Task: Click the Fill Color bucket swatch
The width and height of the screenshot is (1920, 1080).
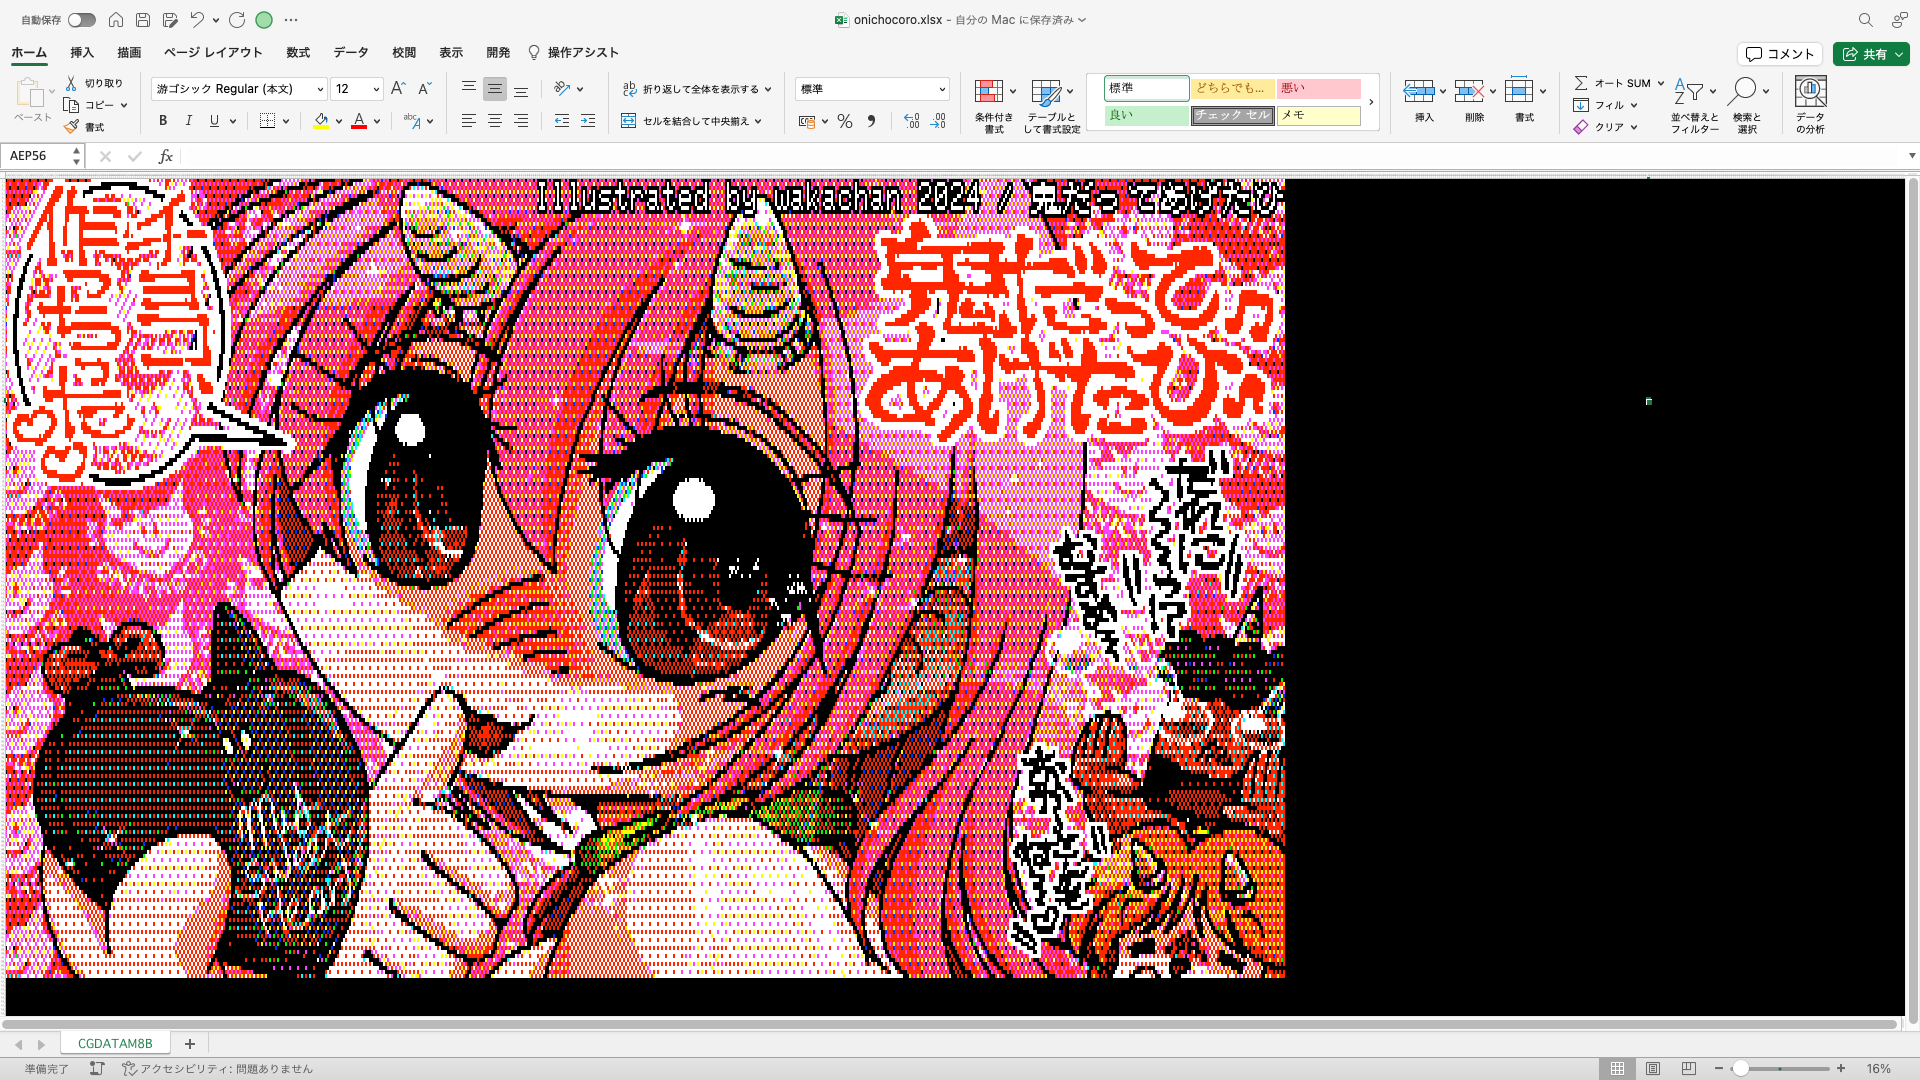Action: pyautogui.click(x=321, y=121)
